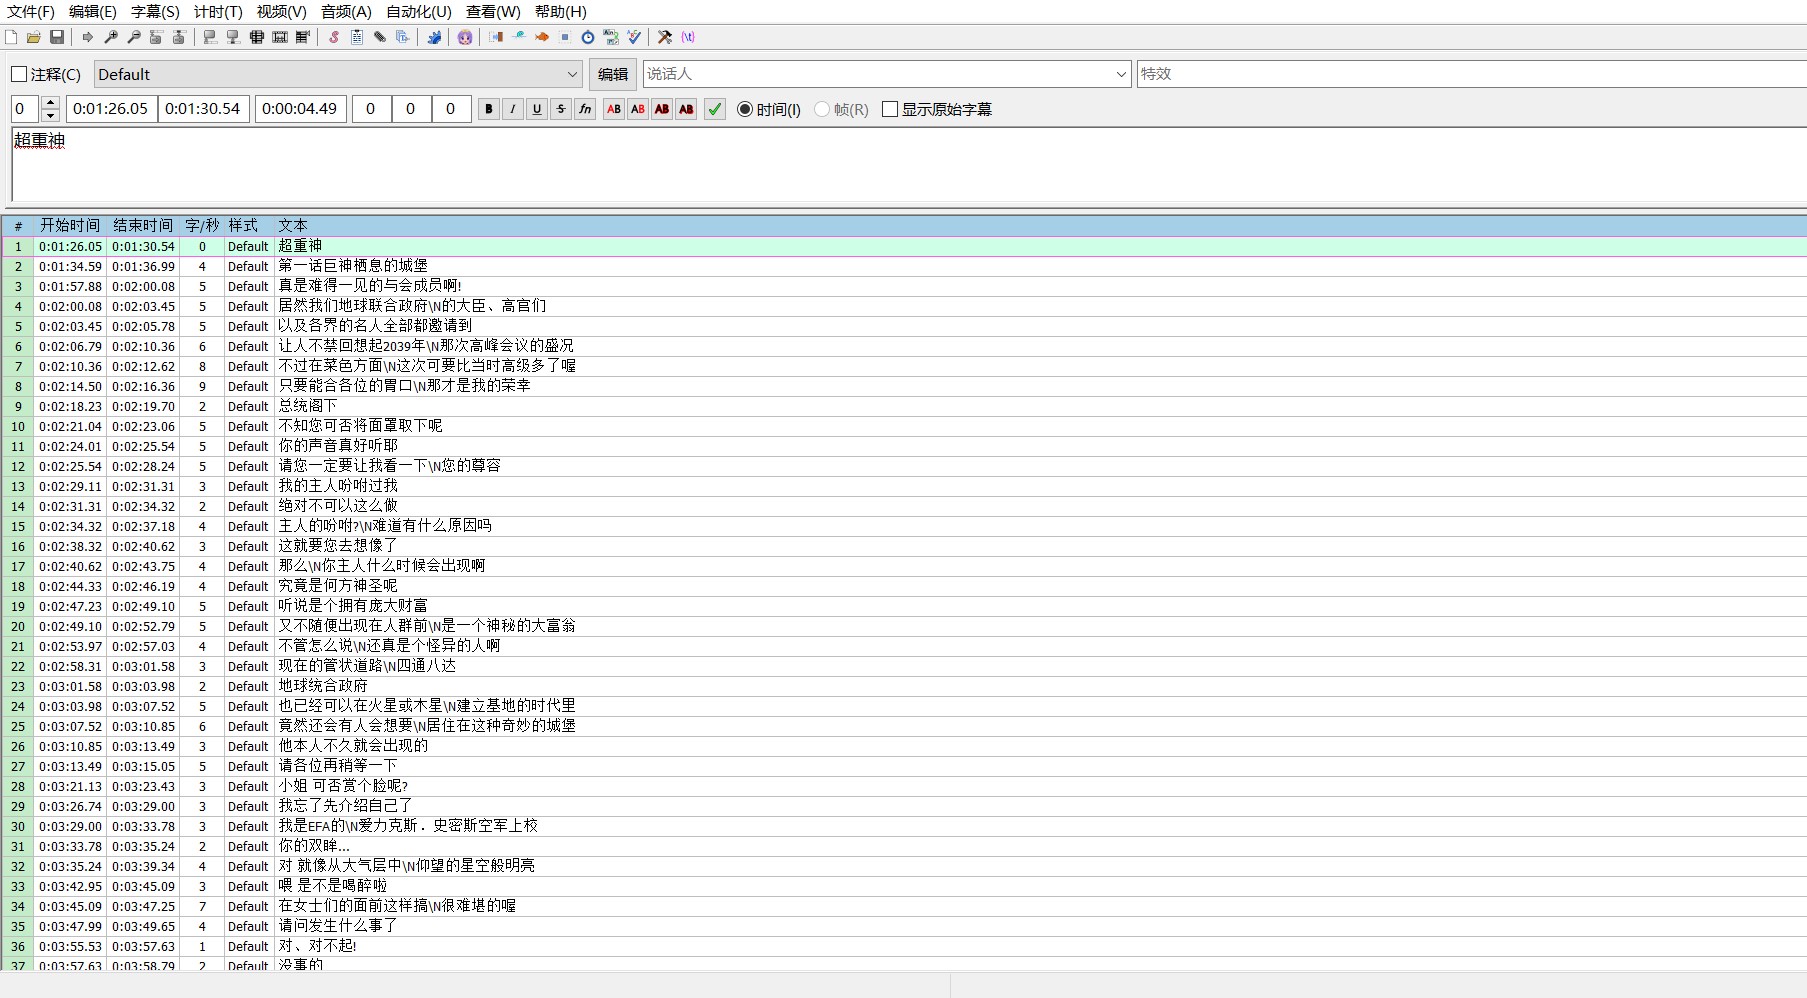Open the Shift Times tool icon
The image size is (1807, 998).
pos(496,37)
